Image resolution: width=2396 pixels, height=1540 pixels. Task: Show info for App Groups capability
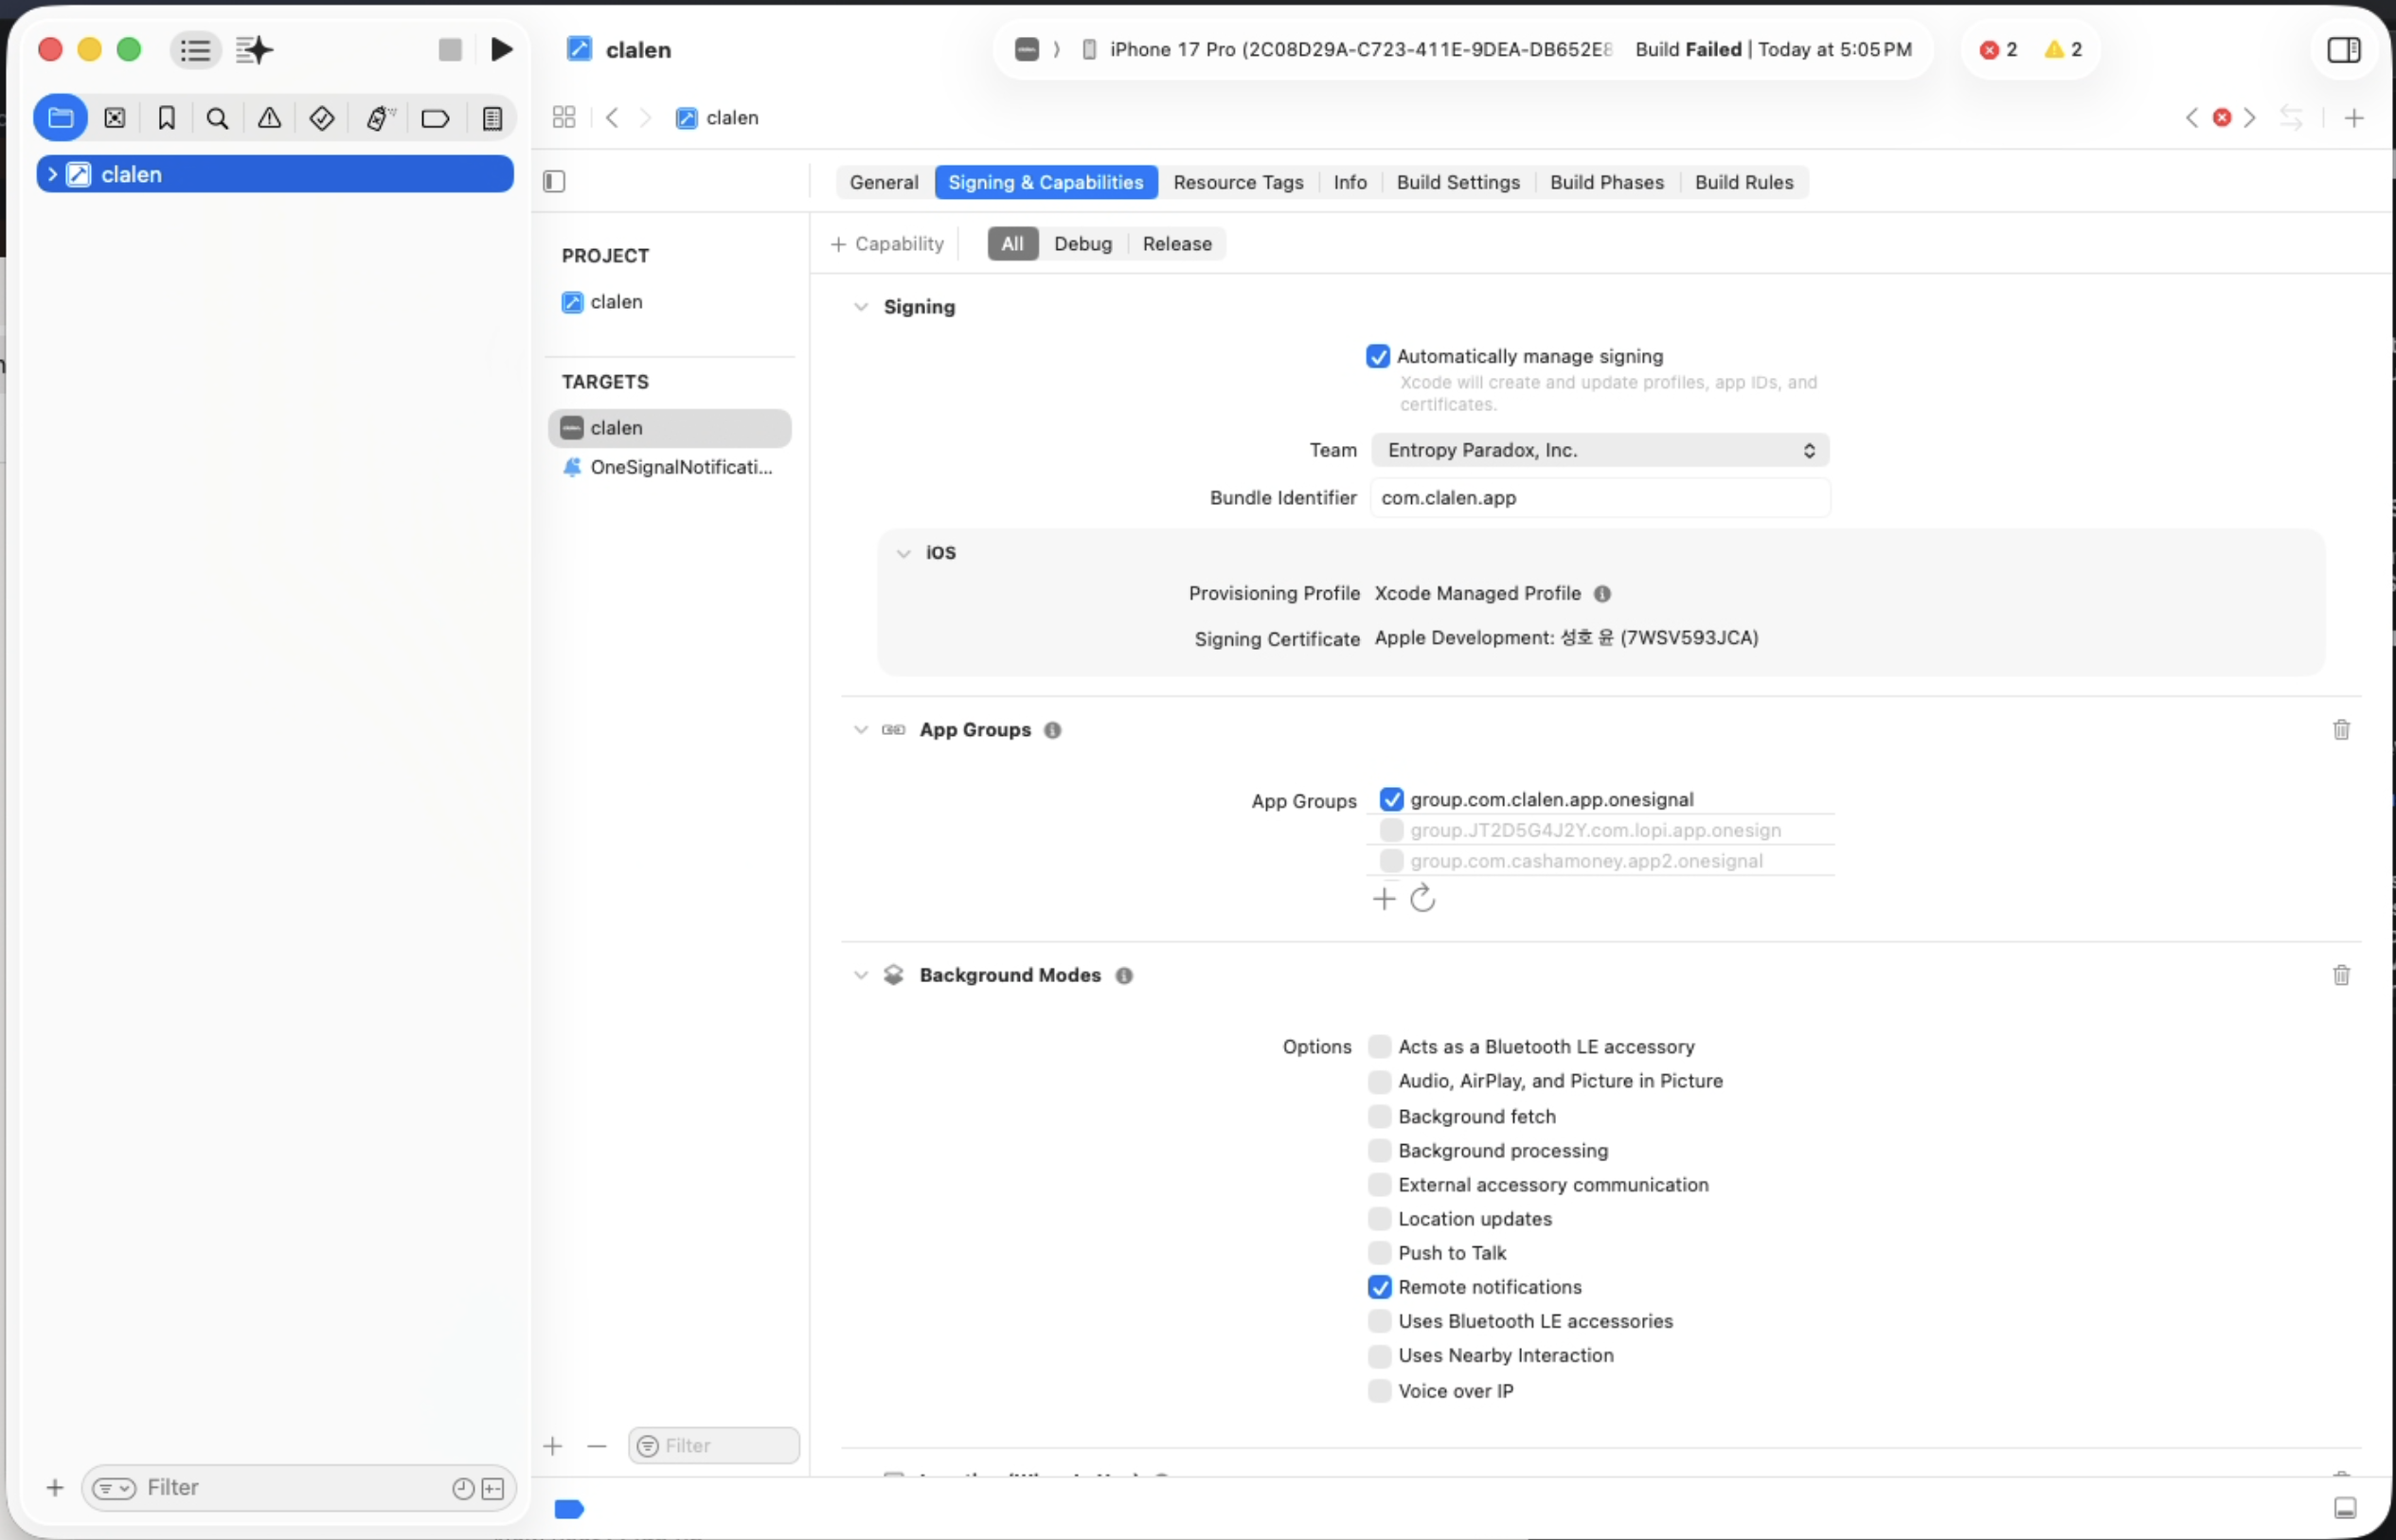(1052, 729)
